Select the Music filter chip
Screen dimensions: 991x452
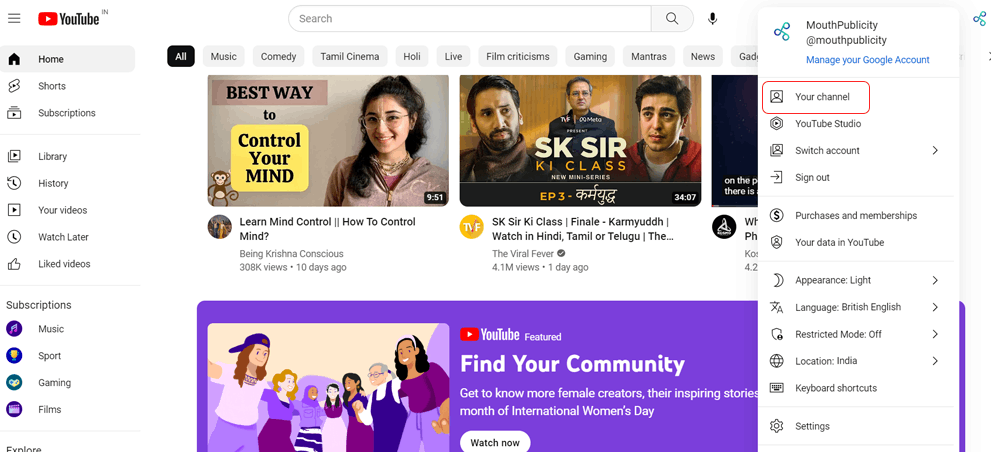click(x=224, y=56)
